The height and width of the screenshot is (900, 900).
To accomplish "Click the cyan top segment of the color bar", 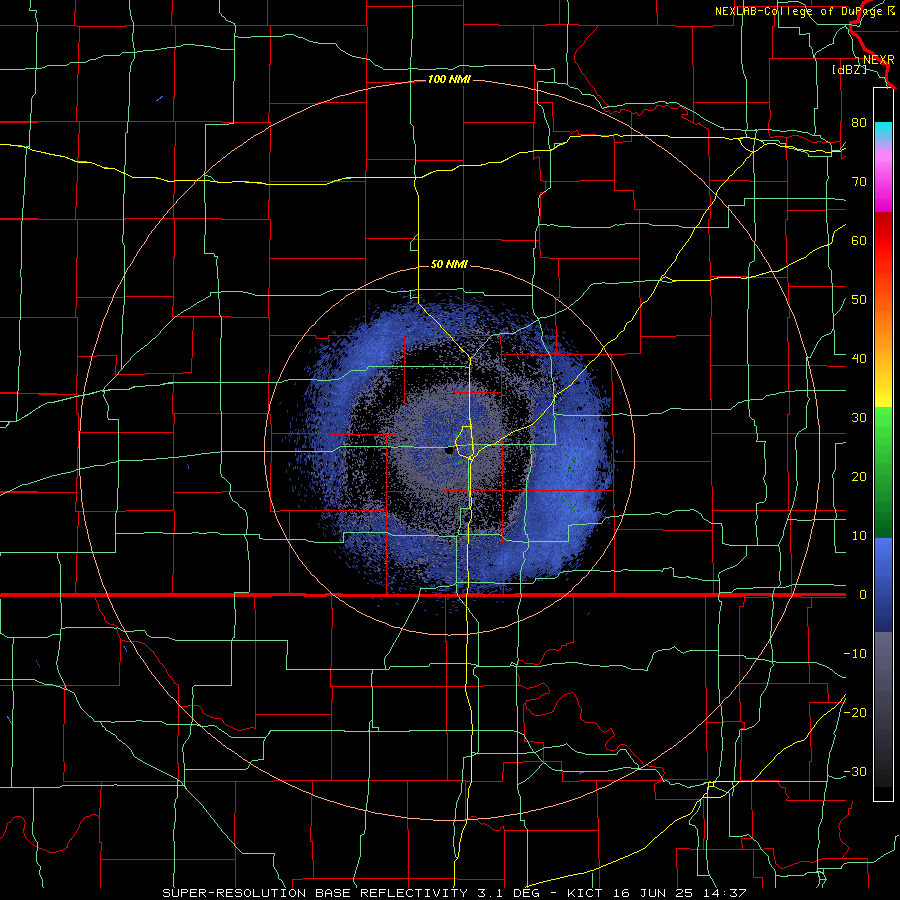I will point(883,132).
